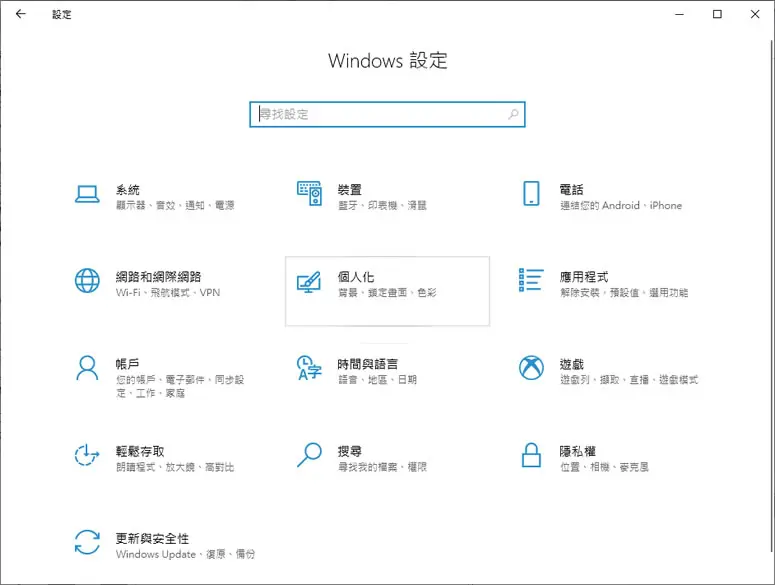775x585 pixels.
Task: Click the 設定 title in the title bar
Action: pos(62,14)
